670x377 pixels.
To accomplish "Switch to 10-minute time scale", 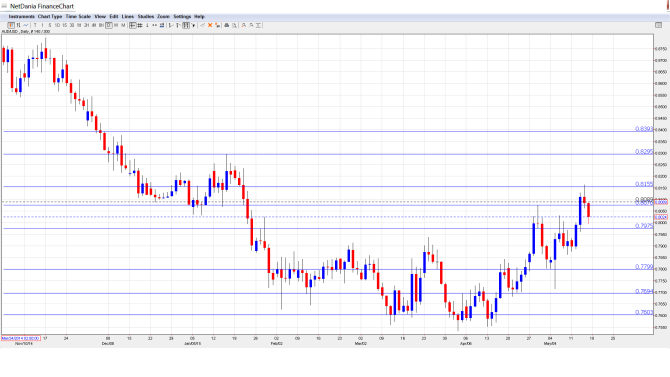I will coord(57,26).
